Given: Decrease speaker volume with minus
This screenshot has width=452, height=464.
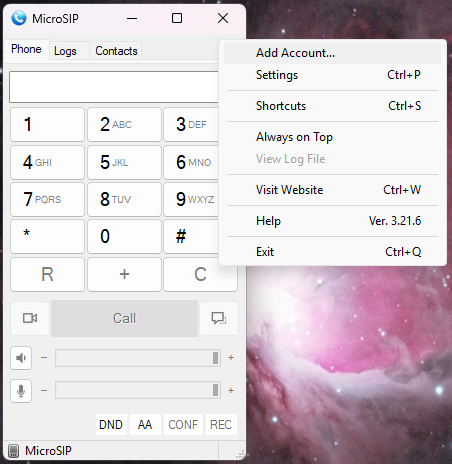Looking at the screenshot, I should [44, 358].
